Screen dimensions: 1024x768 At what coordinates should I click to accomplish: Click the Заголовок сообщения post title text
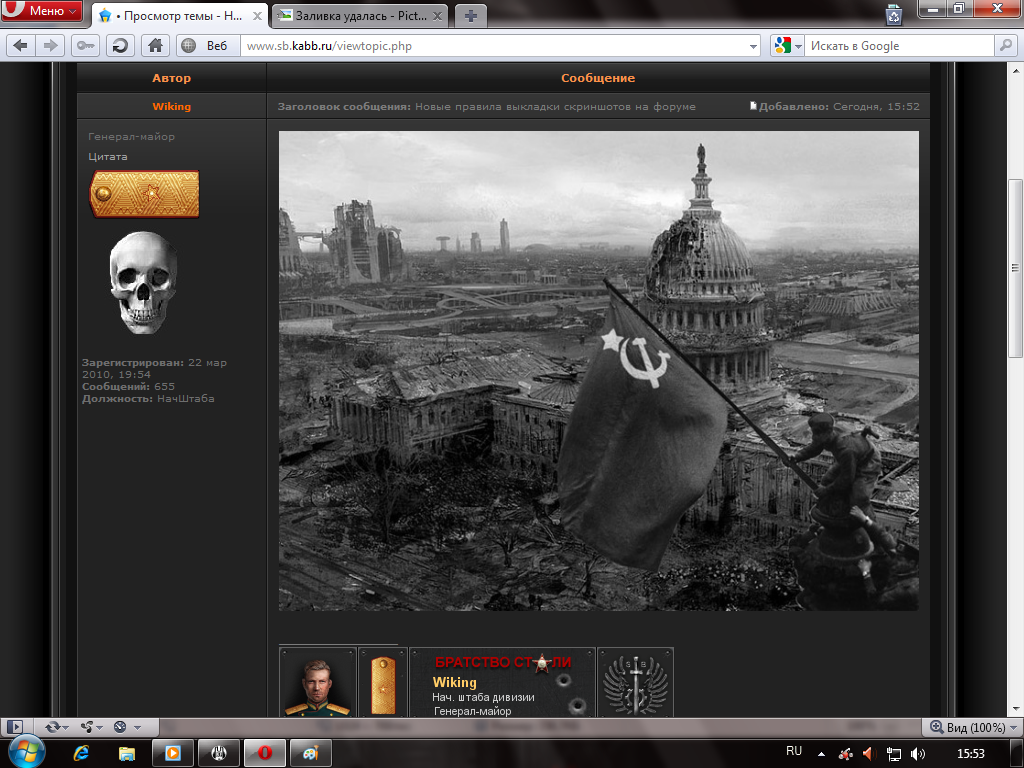click(x=487, y=106)
